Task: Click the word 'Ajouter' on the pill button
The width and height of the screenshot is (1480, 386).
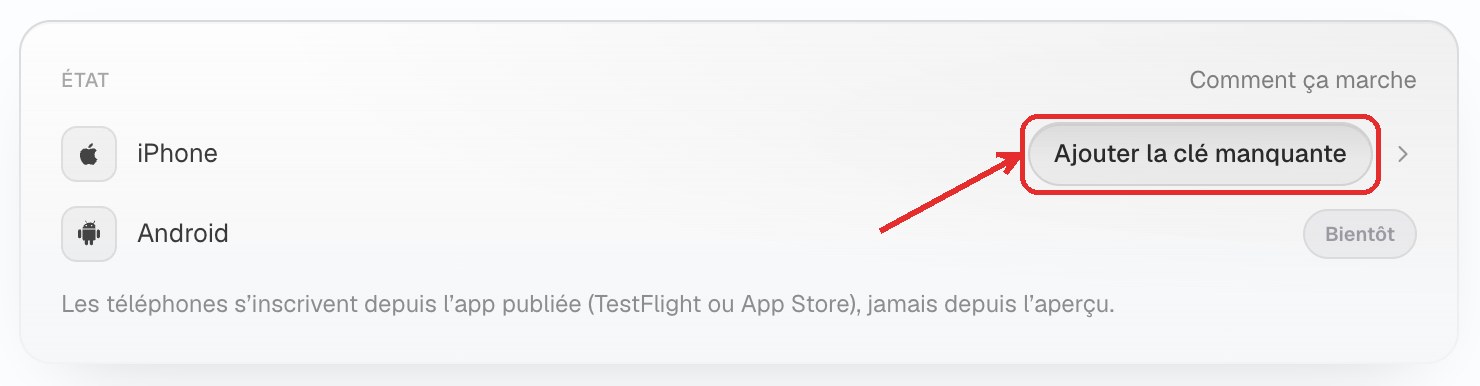Action: point(1087,155)
